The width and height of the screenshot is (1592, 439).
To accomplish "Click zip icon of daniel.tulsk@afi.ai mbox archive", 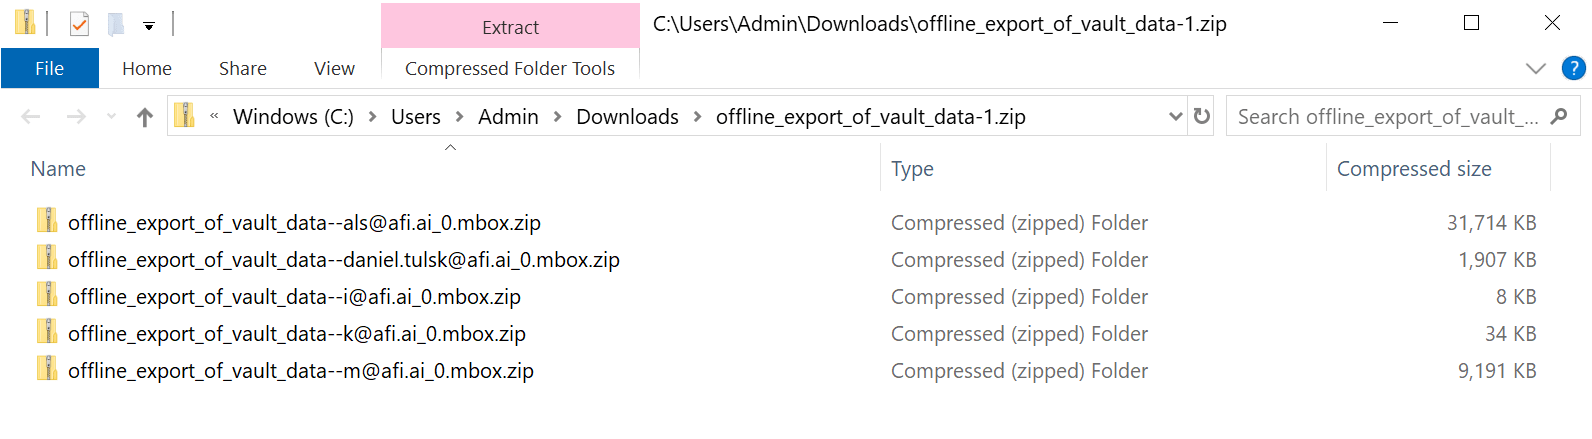I will tap(47, 258).
